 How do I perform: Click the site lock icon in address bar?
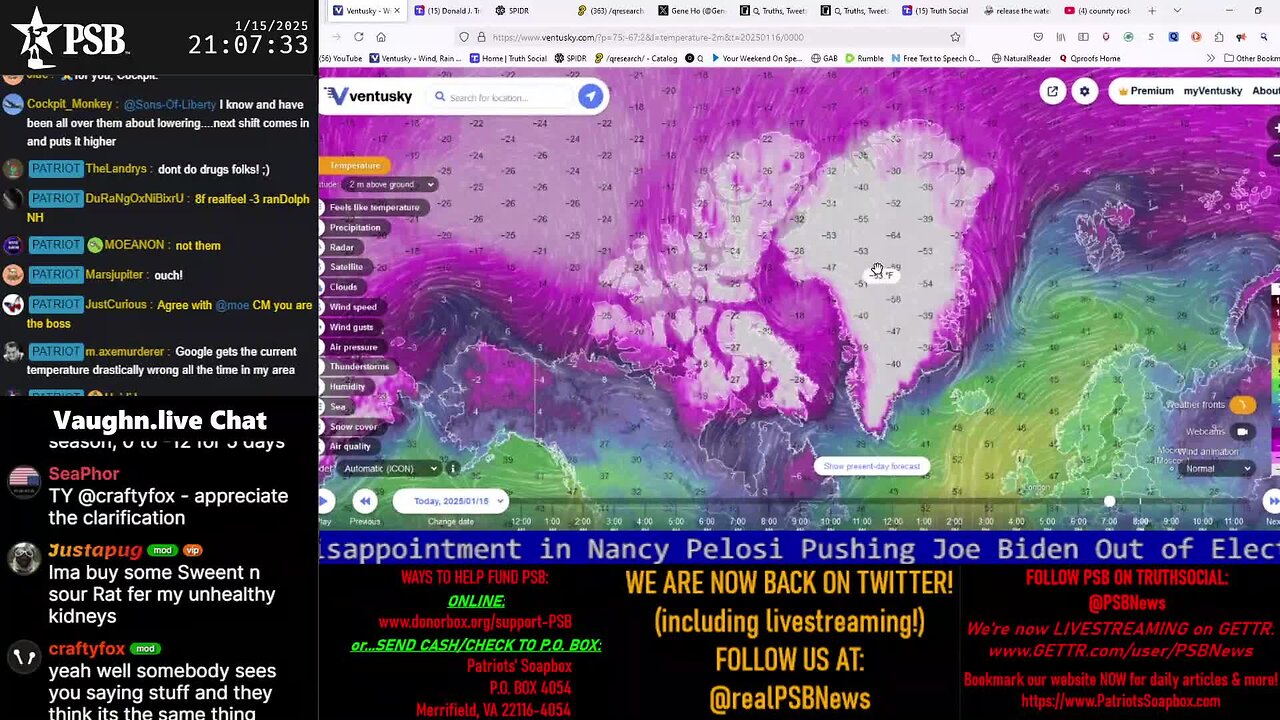481,37
